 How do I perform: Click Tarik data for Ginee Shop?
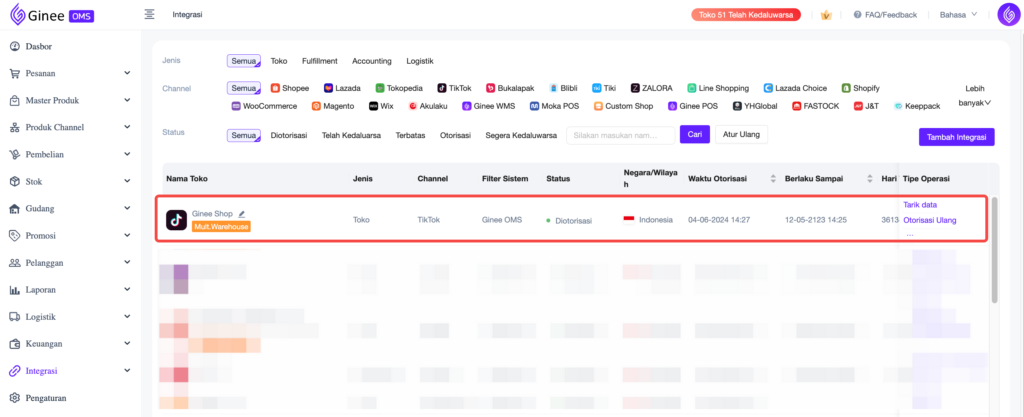point(920,205)
